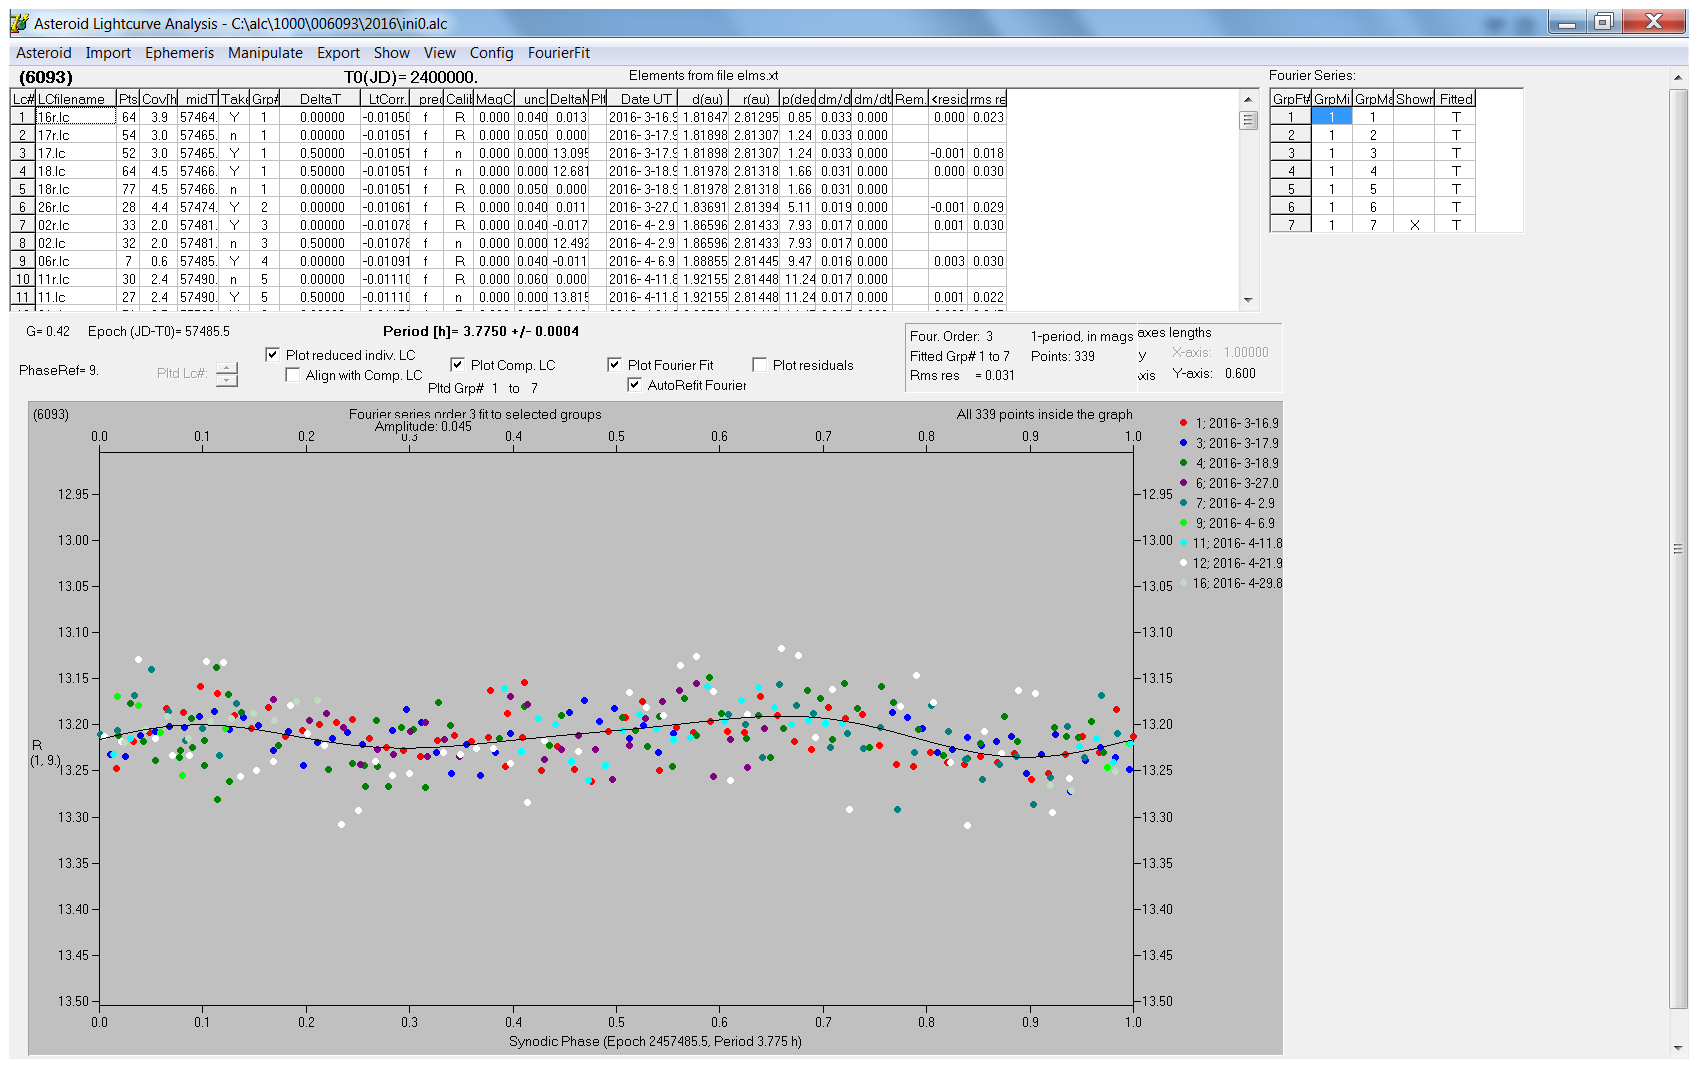This screenshot has width=1698, height=1068.
Task: Toggle Plot Fourier Fit checkbox
Action: point(614,365)
